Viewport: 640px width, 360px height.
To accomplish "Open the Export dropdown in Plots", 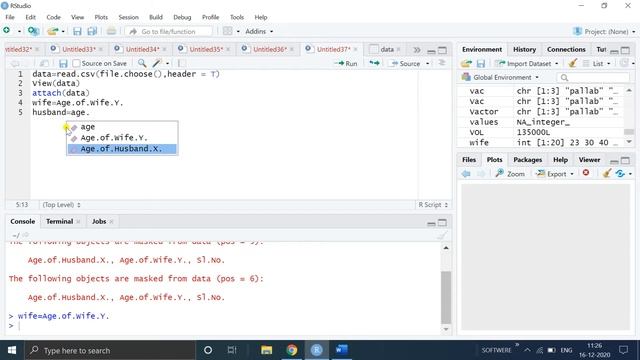I will click(555, 174).
